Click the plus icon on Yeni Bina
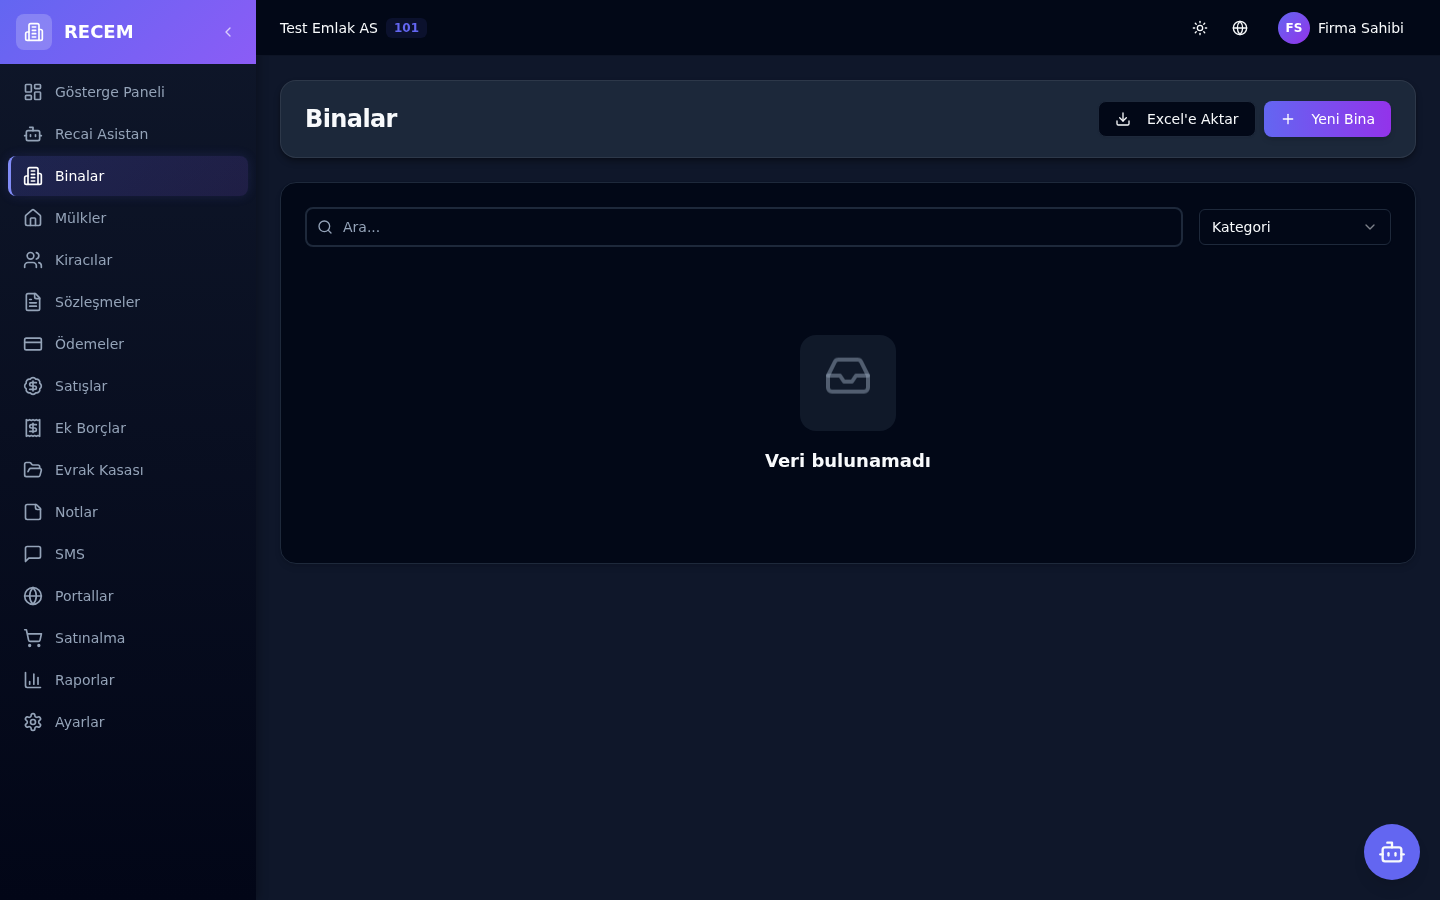Screen dimensions: 1440x900 [x=1288, y=119]
